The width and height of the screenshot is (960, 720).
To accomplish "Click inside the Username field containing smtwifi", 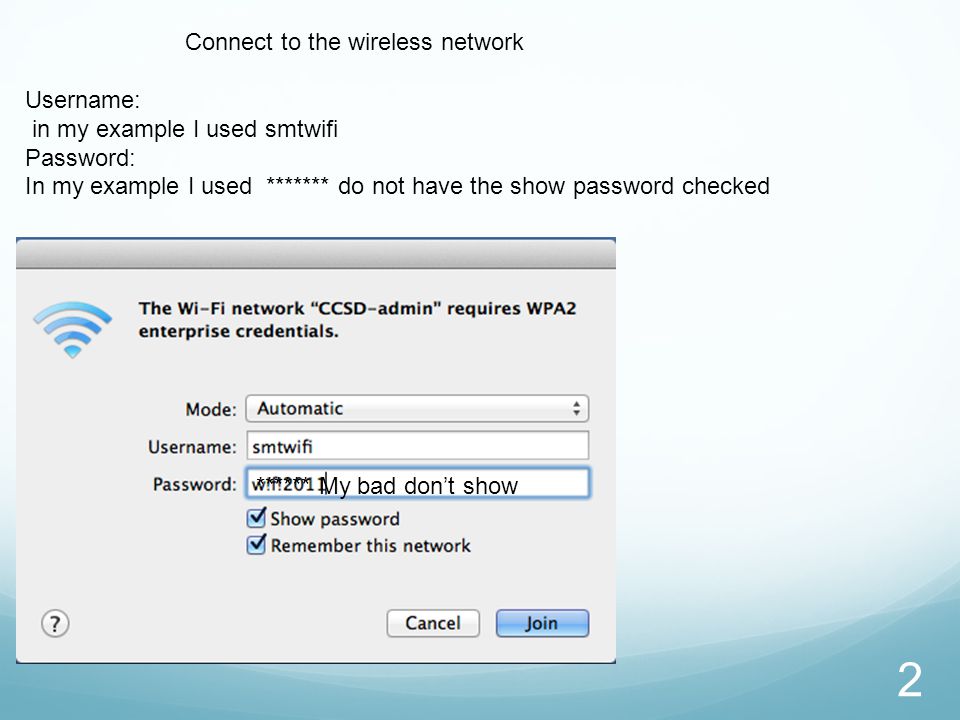I will 418,446.
